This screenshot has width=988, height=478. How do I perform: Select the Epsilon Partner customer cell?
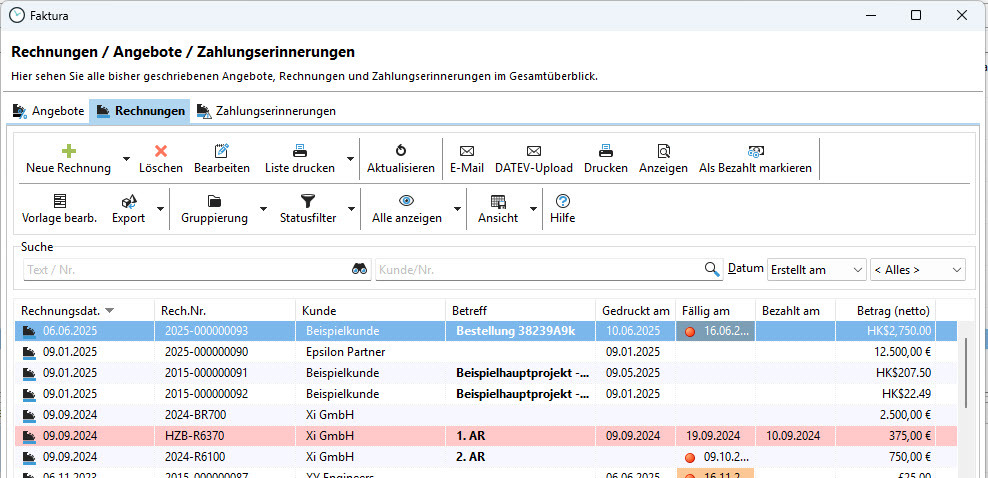pyautogui.click(x=370, y=352)
